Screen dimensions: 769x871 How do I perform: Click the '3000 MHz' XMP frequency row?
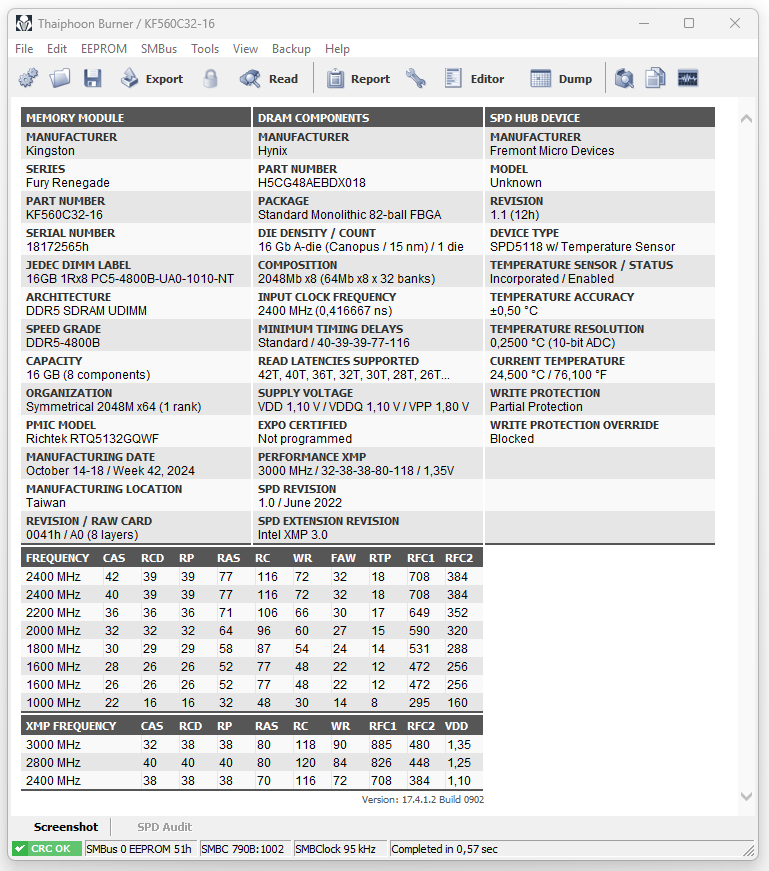click(252, 745)
